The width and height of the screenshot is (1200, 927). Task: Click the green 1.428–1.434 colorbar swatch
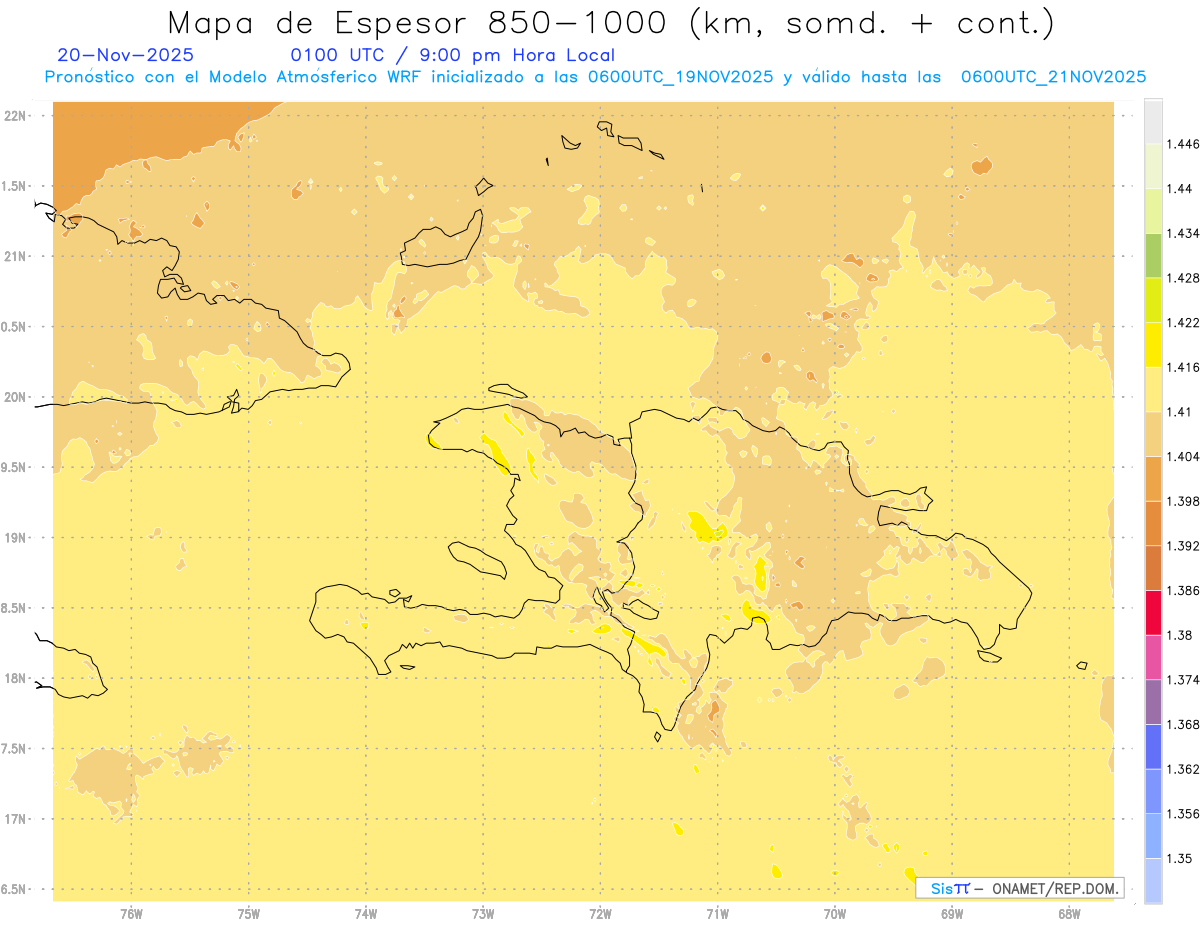tap(1153, 255)
